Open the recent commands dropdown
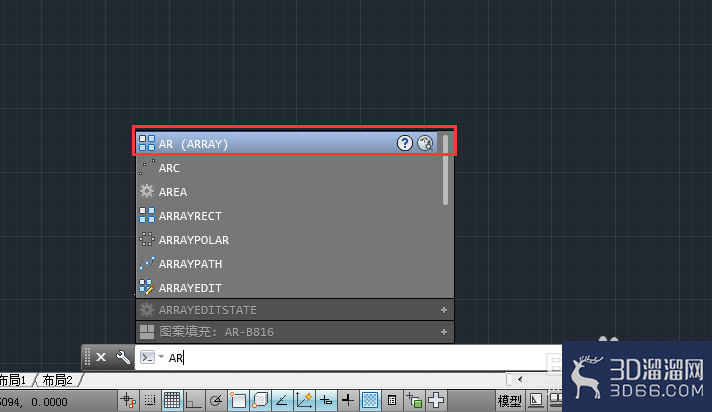The image size is (712, 412). point(161,357)
